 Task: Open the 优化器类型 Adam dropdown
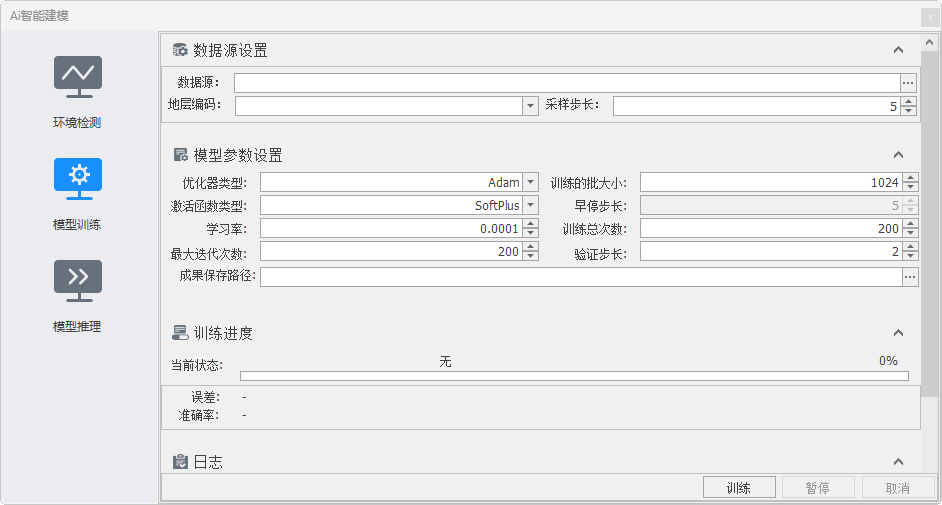pyautogui.click(x=530, y=183)
